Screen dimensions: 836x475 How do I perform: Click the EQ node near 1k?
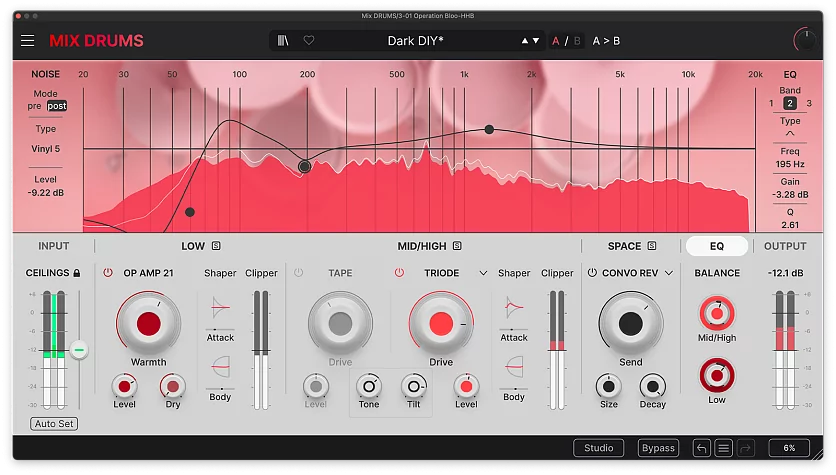pos(489,129)
